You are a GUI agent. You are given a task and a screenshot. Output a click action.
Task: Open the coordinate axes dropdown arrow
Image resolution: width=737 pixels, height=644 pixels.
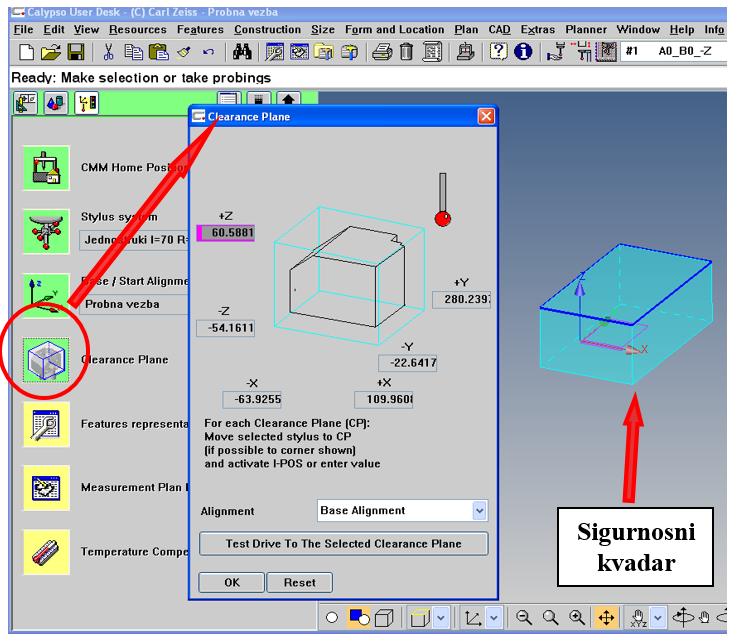[x=494, y=618]
